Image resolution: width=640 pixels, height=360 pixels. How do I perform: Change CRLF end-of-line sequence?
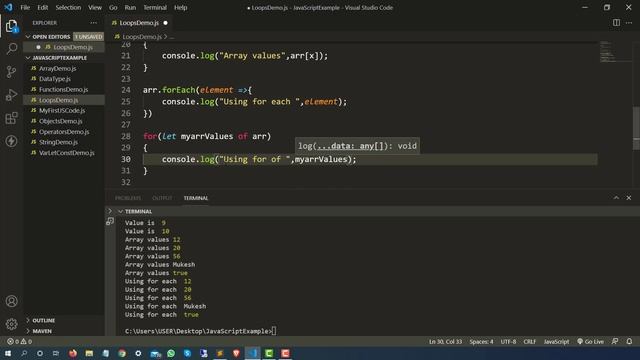click(x=530, y=342)
